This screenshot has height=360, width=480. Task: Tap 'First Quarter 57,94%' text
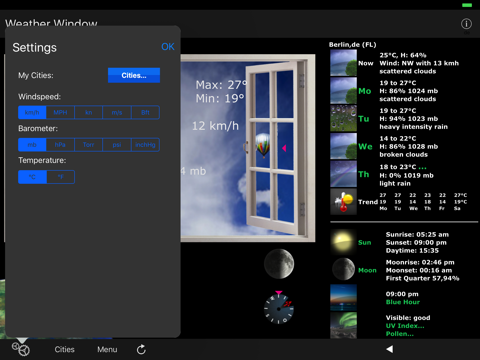(422, 278)
